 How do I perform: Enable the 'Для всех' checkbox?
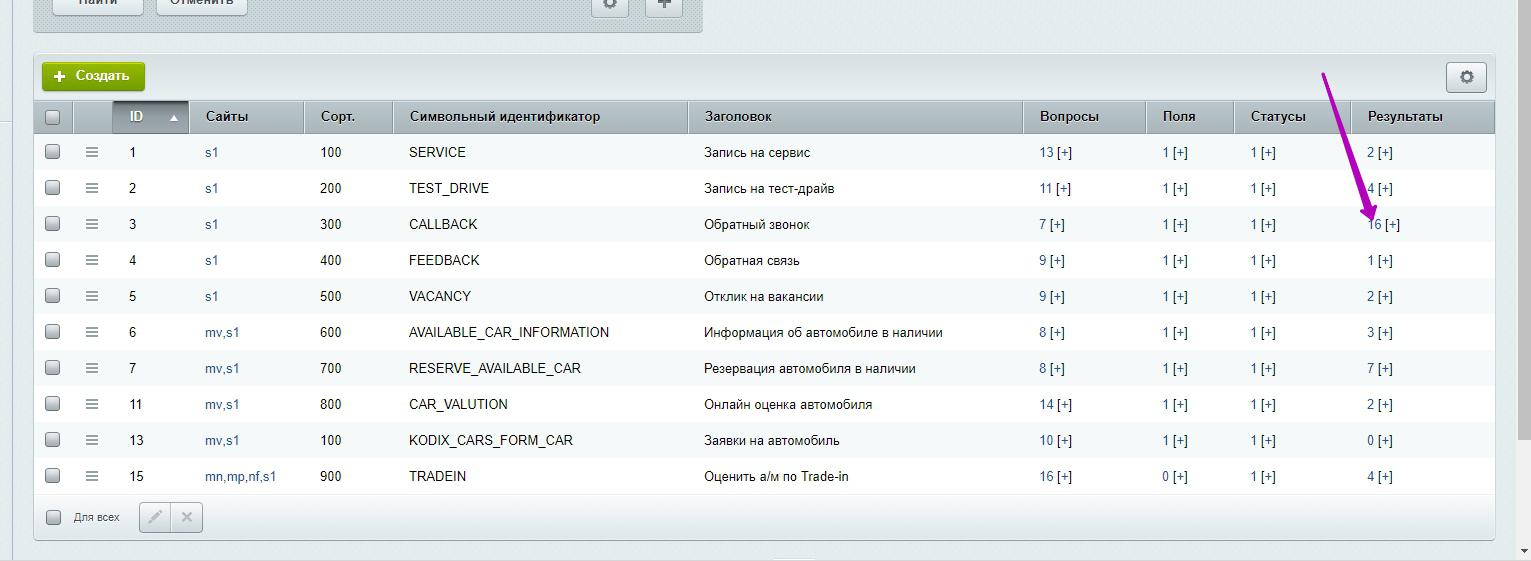point(54,517)
